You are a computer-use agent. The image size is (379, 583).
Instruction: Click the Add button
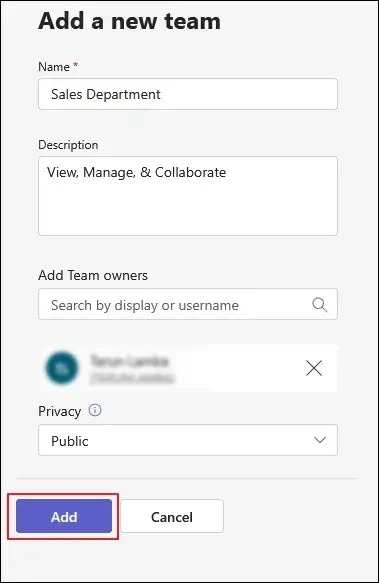point(64,516)
